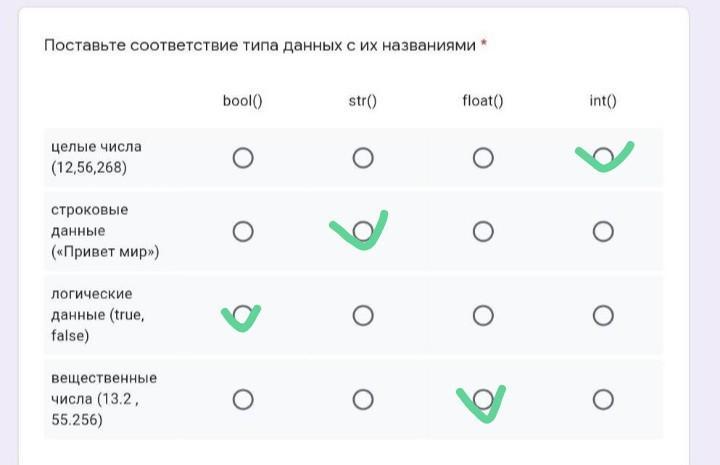Click the float() column header

pyautogui.click(x=483, y=101)
